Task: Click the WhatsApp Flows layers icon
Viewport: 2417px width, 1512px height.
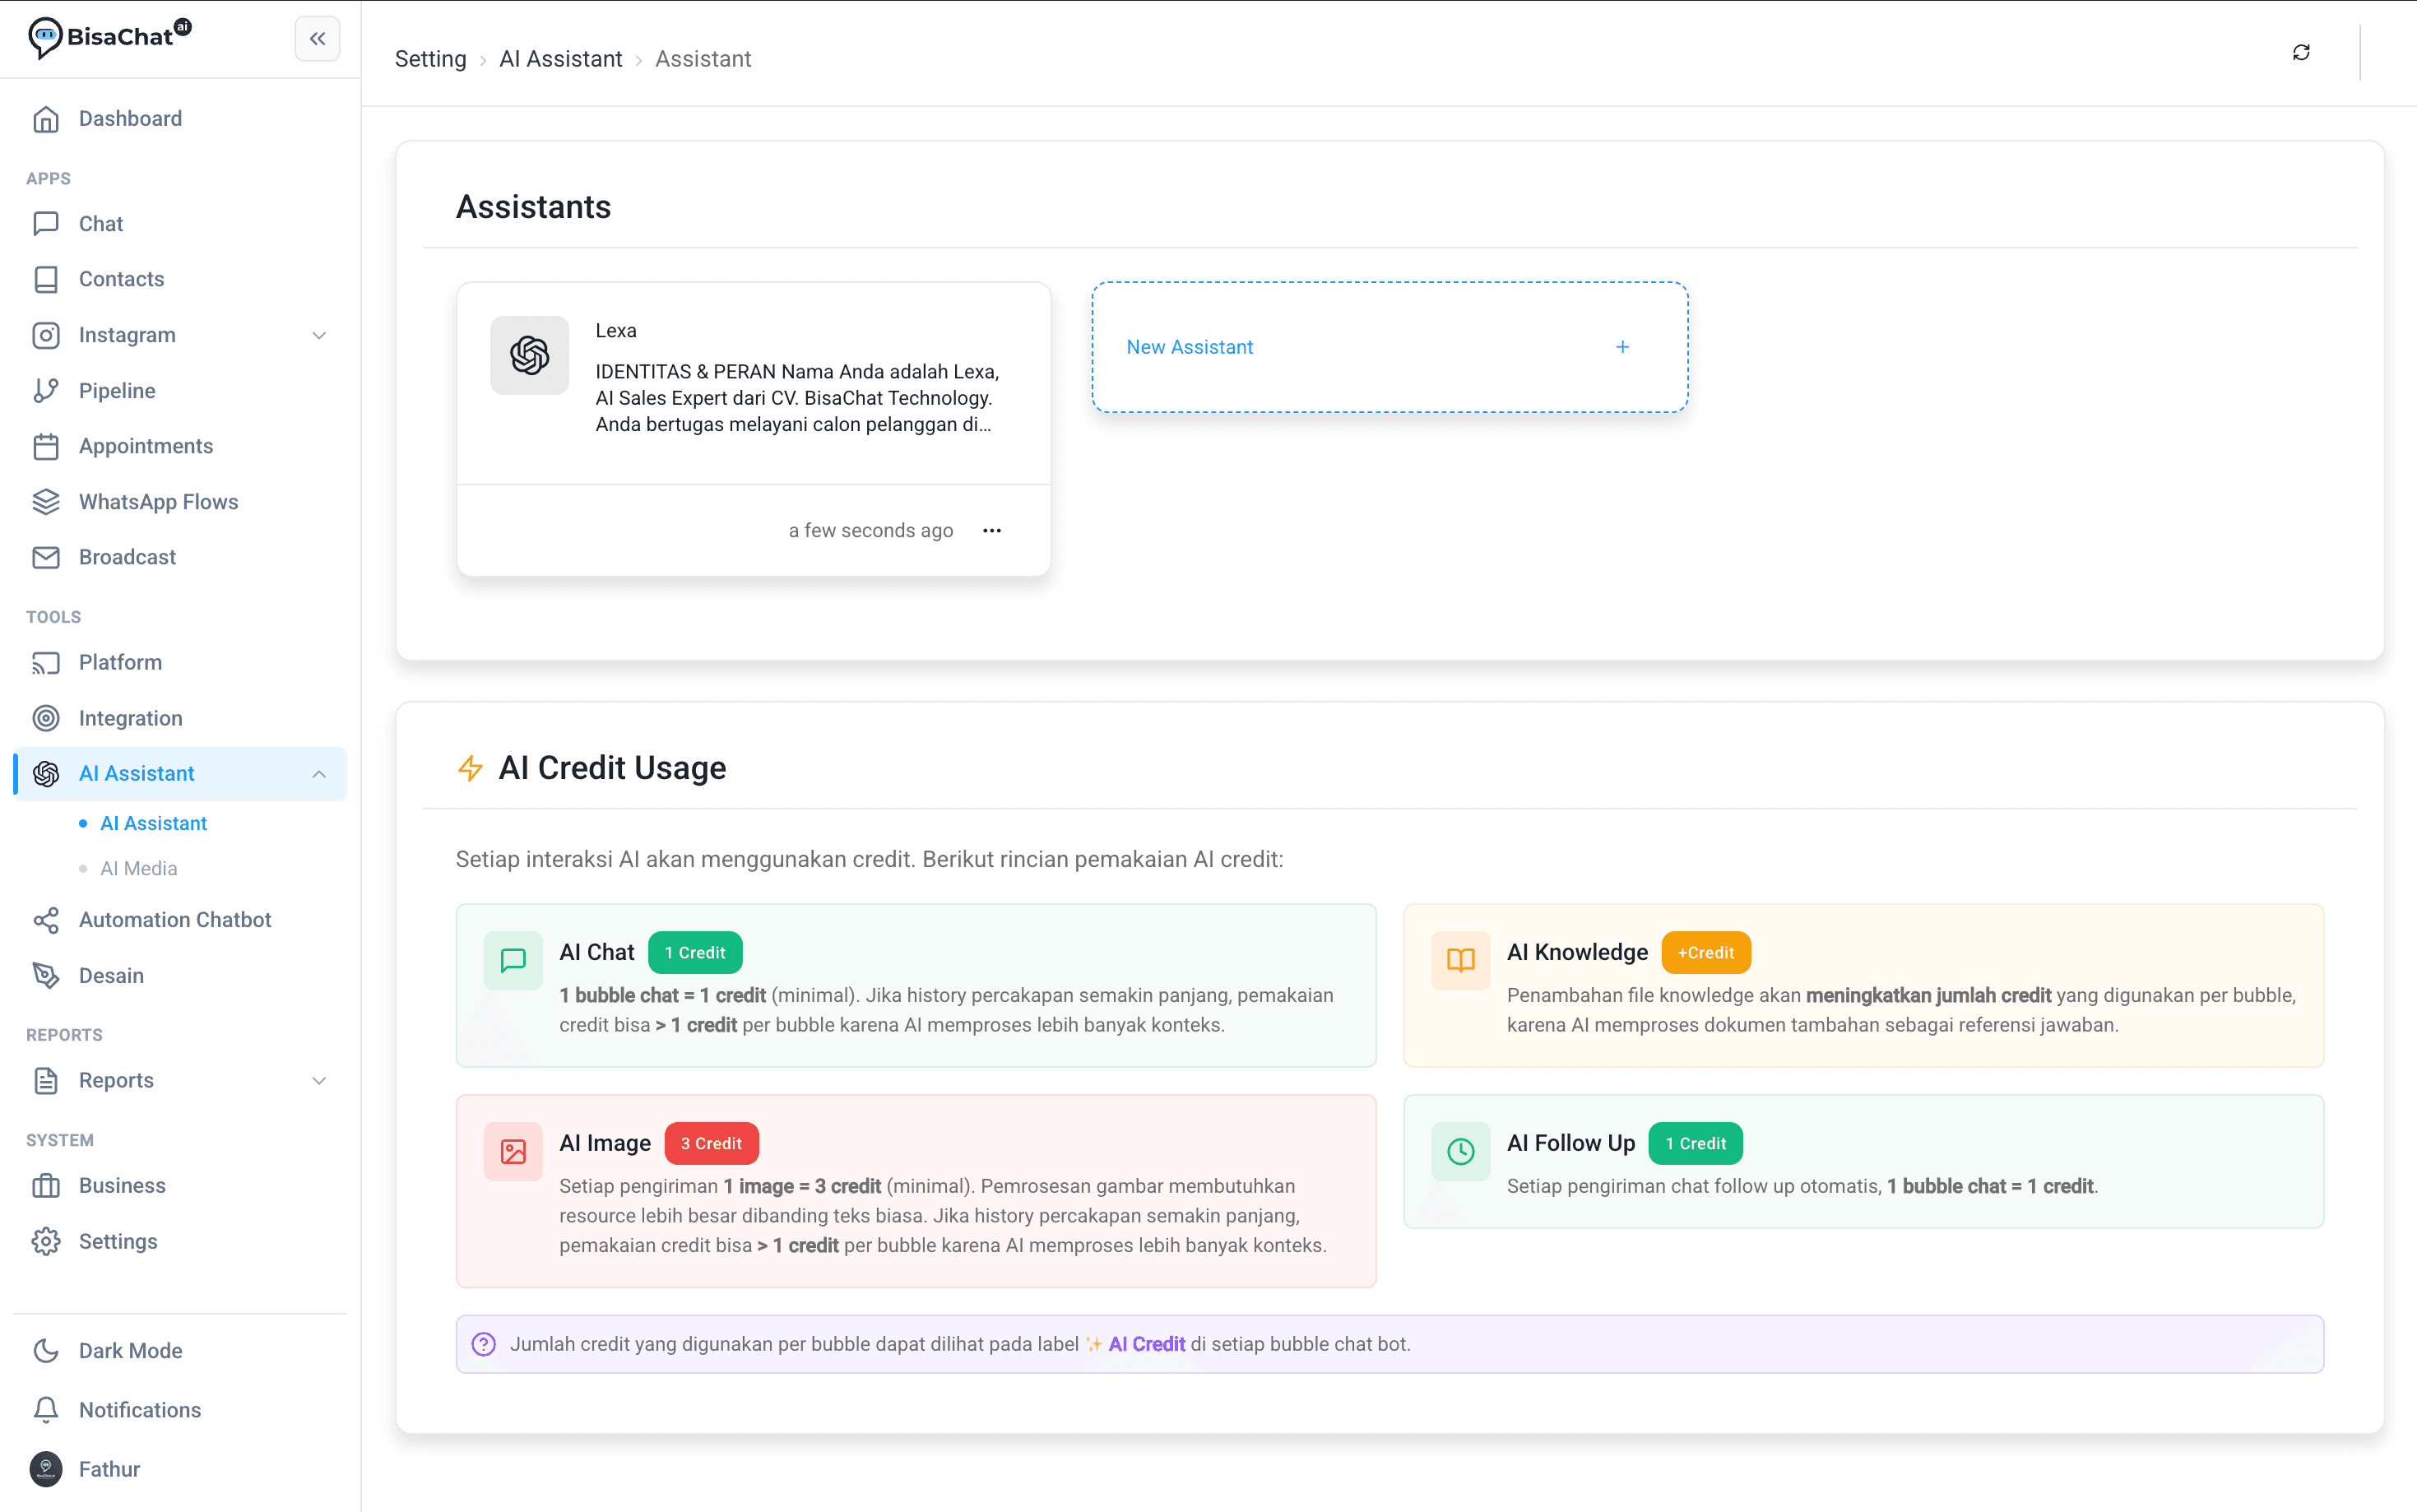Action: 46,502
